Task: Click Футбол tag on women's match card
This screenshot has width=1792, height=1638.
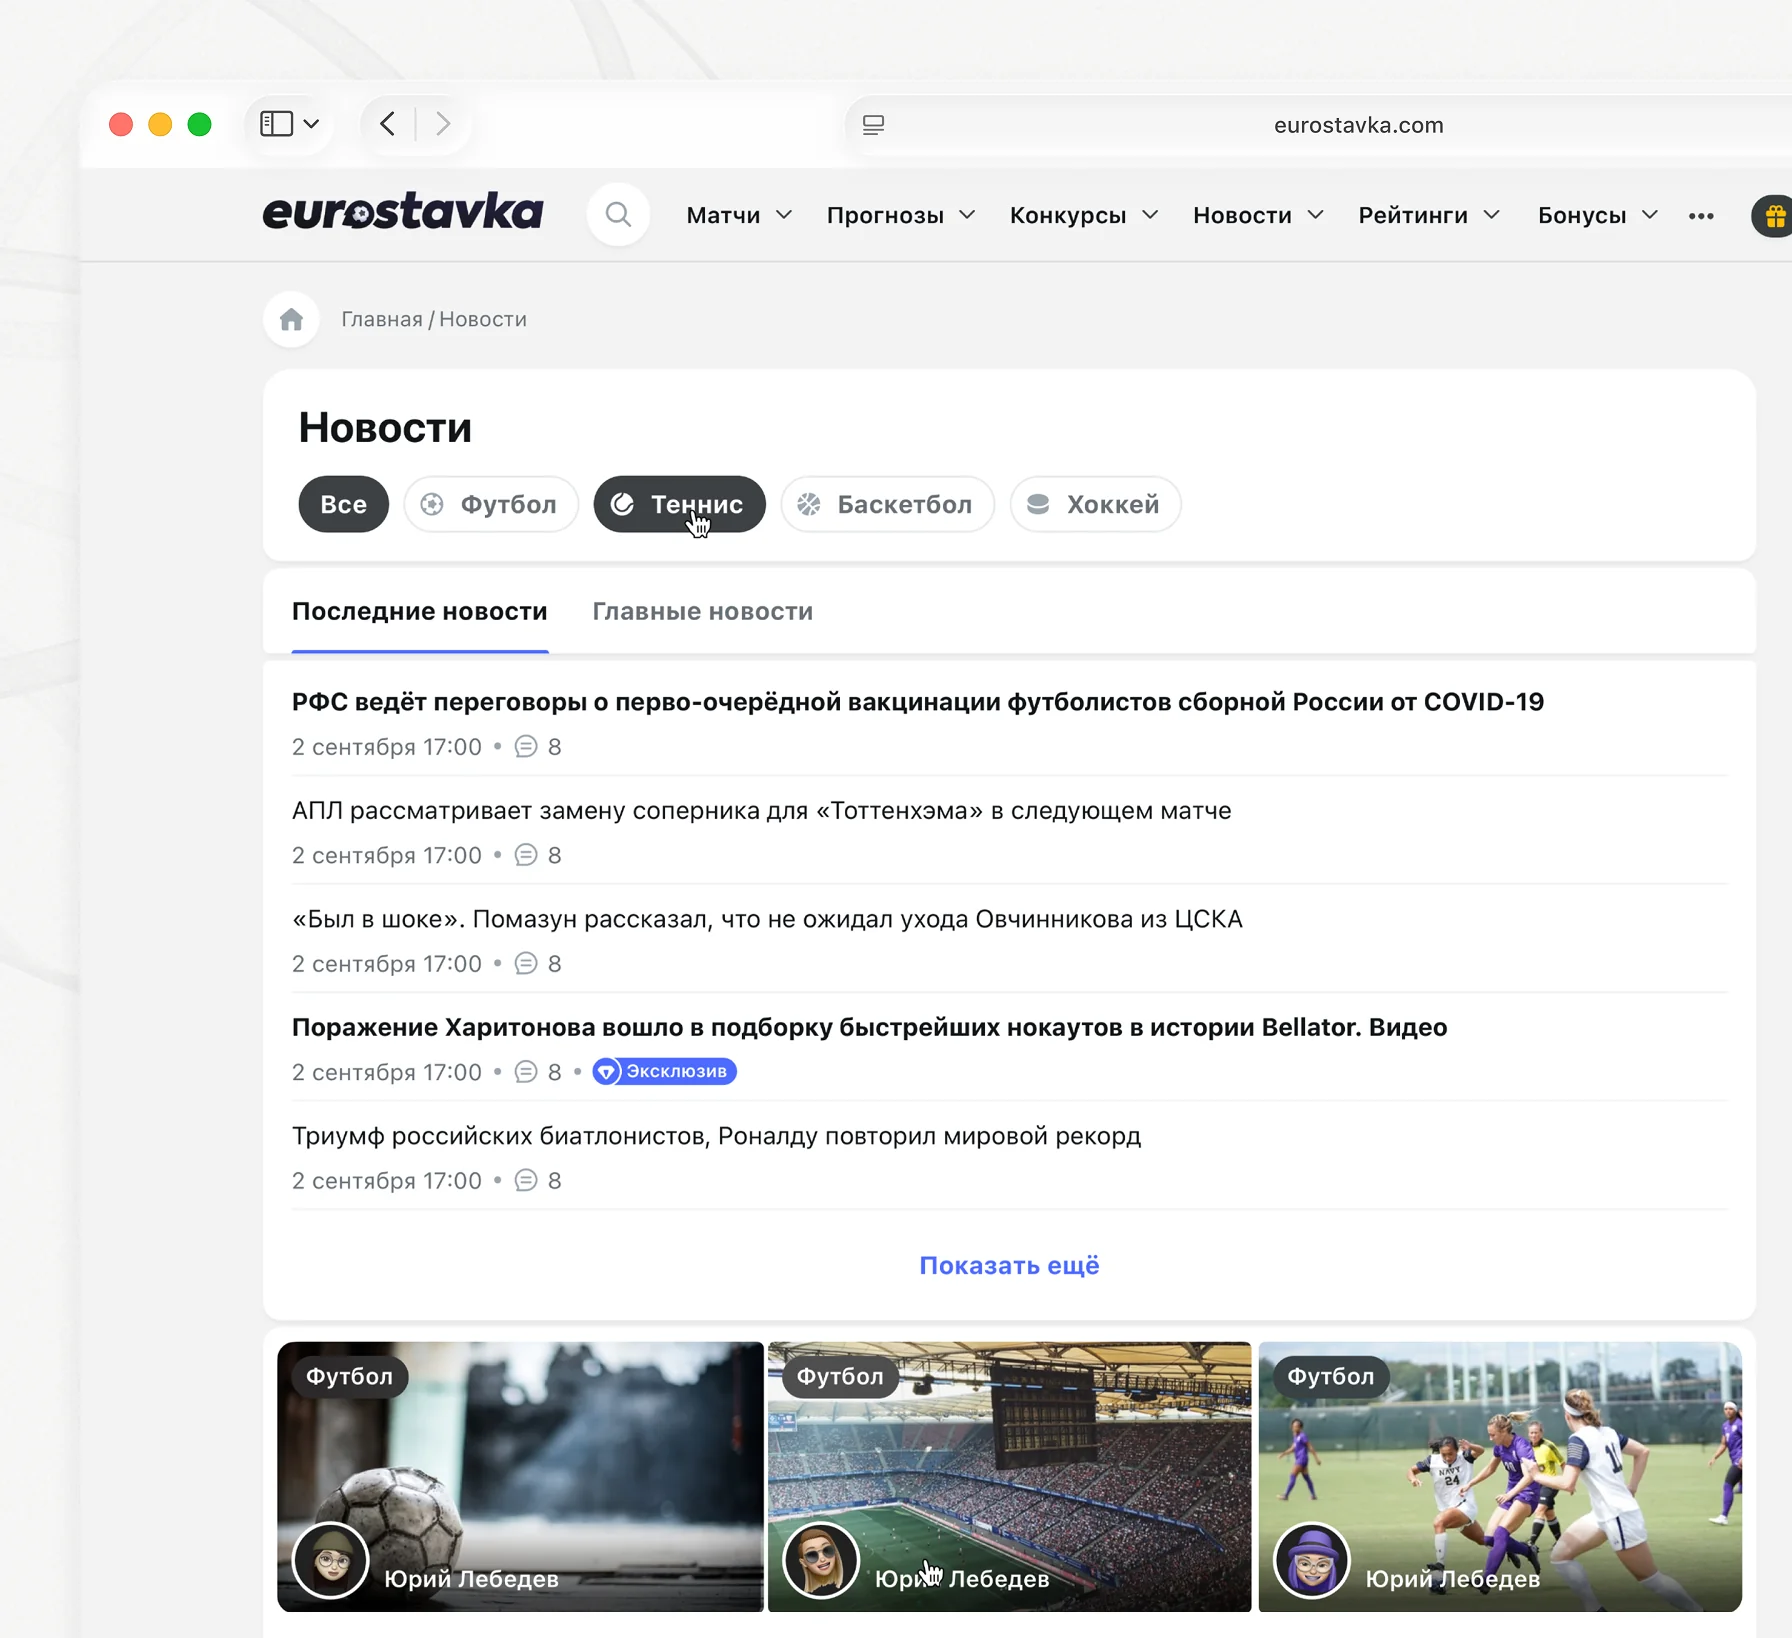Action: (1331, 1377)
